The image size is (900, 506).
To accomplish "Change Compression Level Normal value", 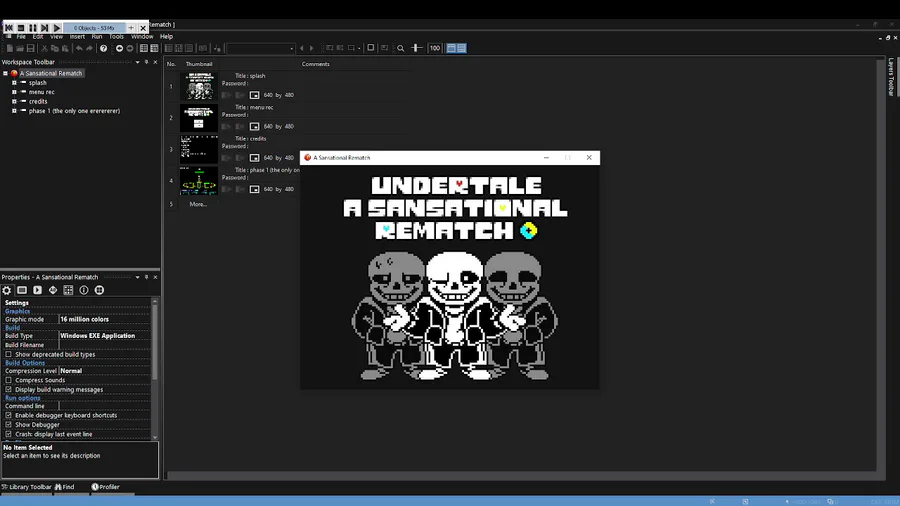I will pos(104,371).
